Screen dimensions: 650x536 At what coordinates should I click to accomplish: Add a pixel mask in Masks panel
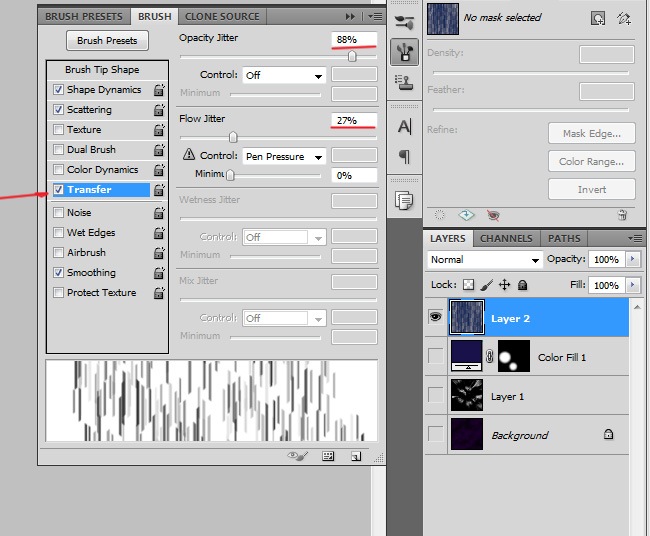(x=598, y=17)
